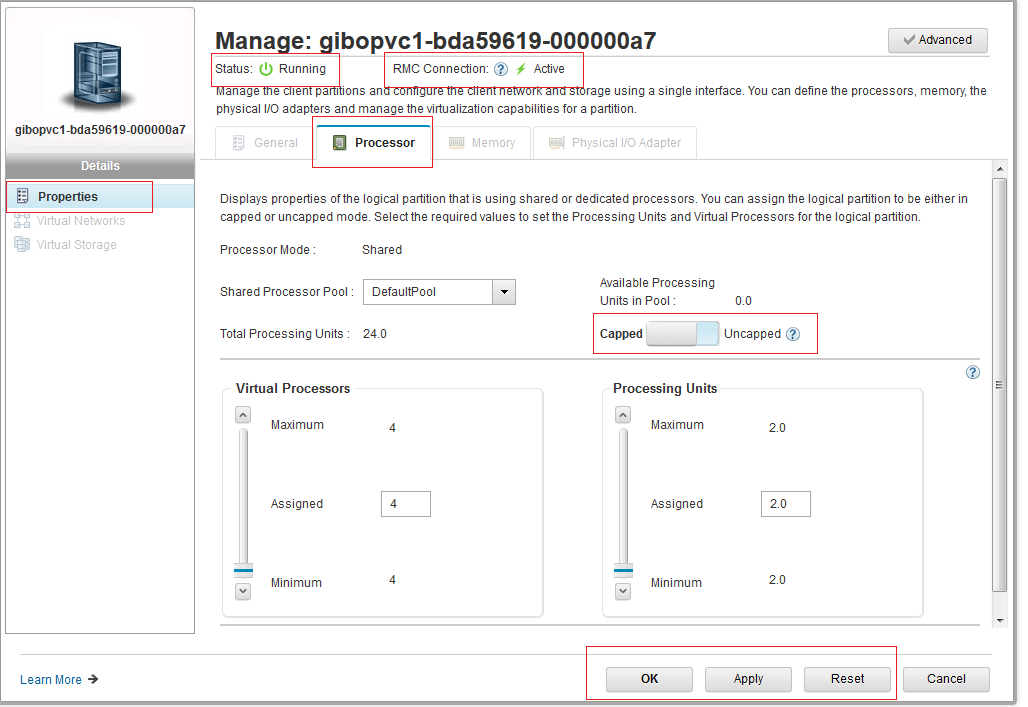Click the Shared processor mode value
1028x707 pixels.
pyautogui.click(x=382, y=250)
